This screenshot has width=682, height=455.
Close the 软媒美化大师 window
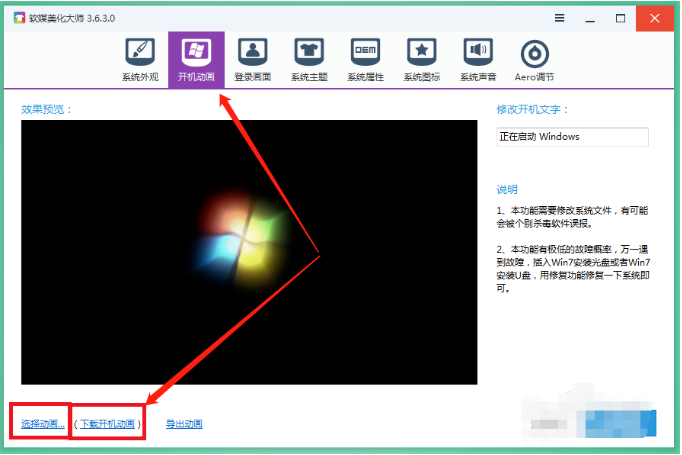655,18
